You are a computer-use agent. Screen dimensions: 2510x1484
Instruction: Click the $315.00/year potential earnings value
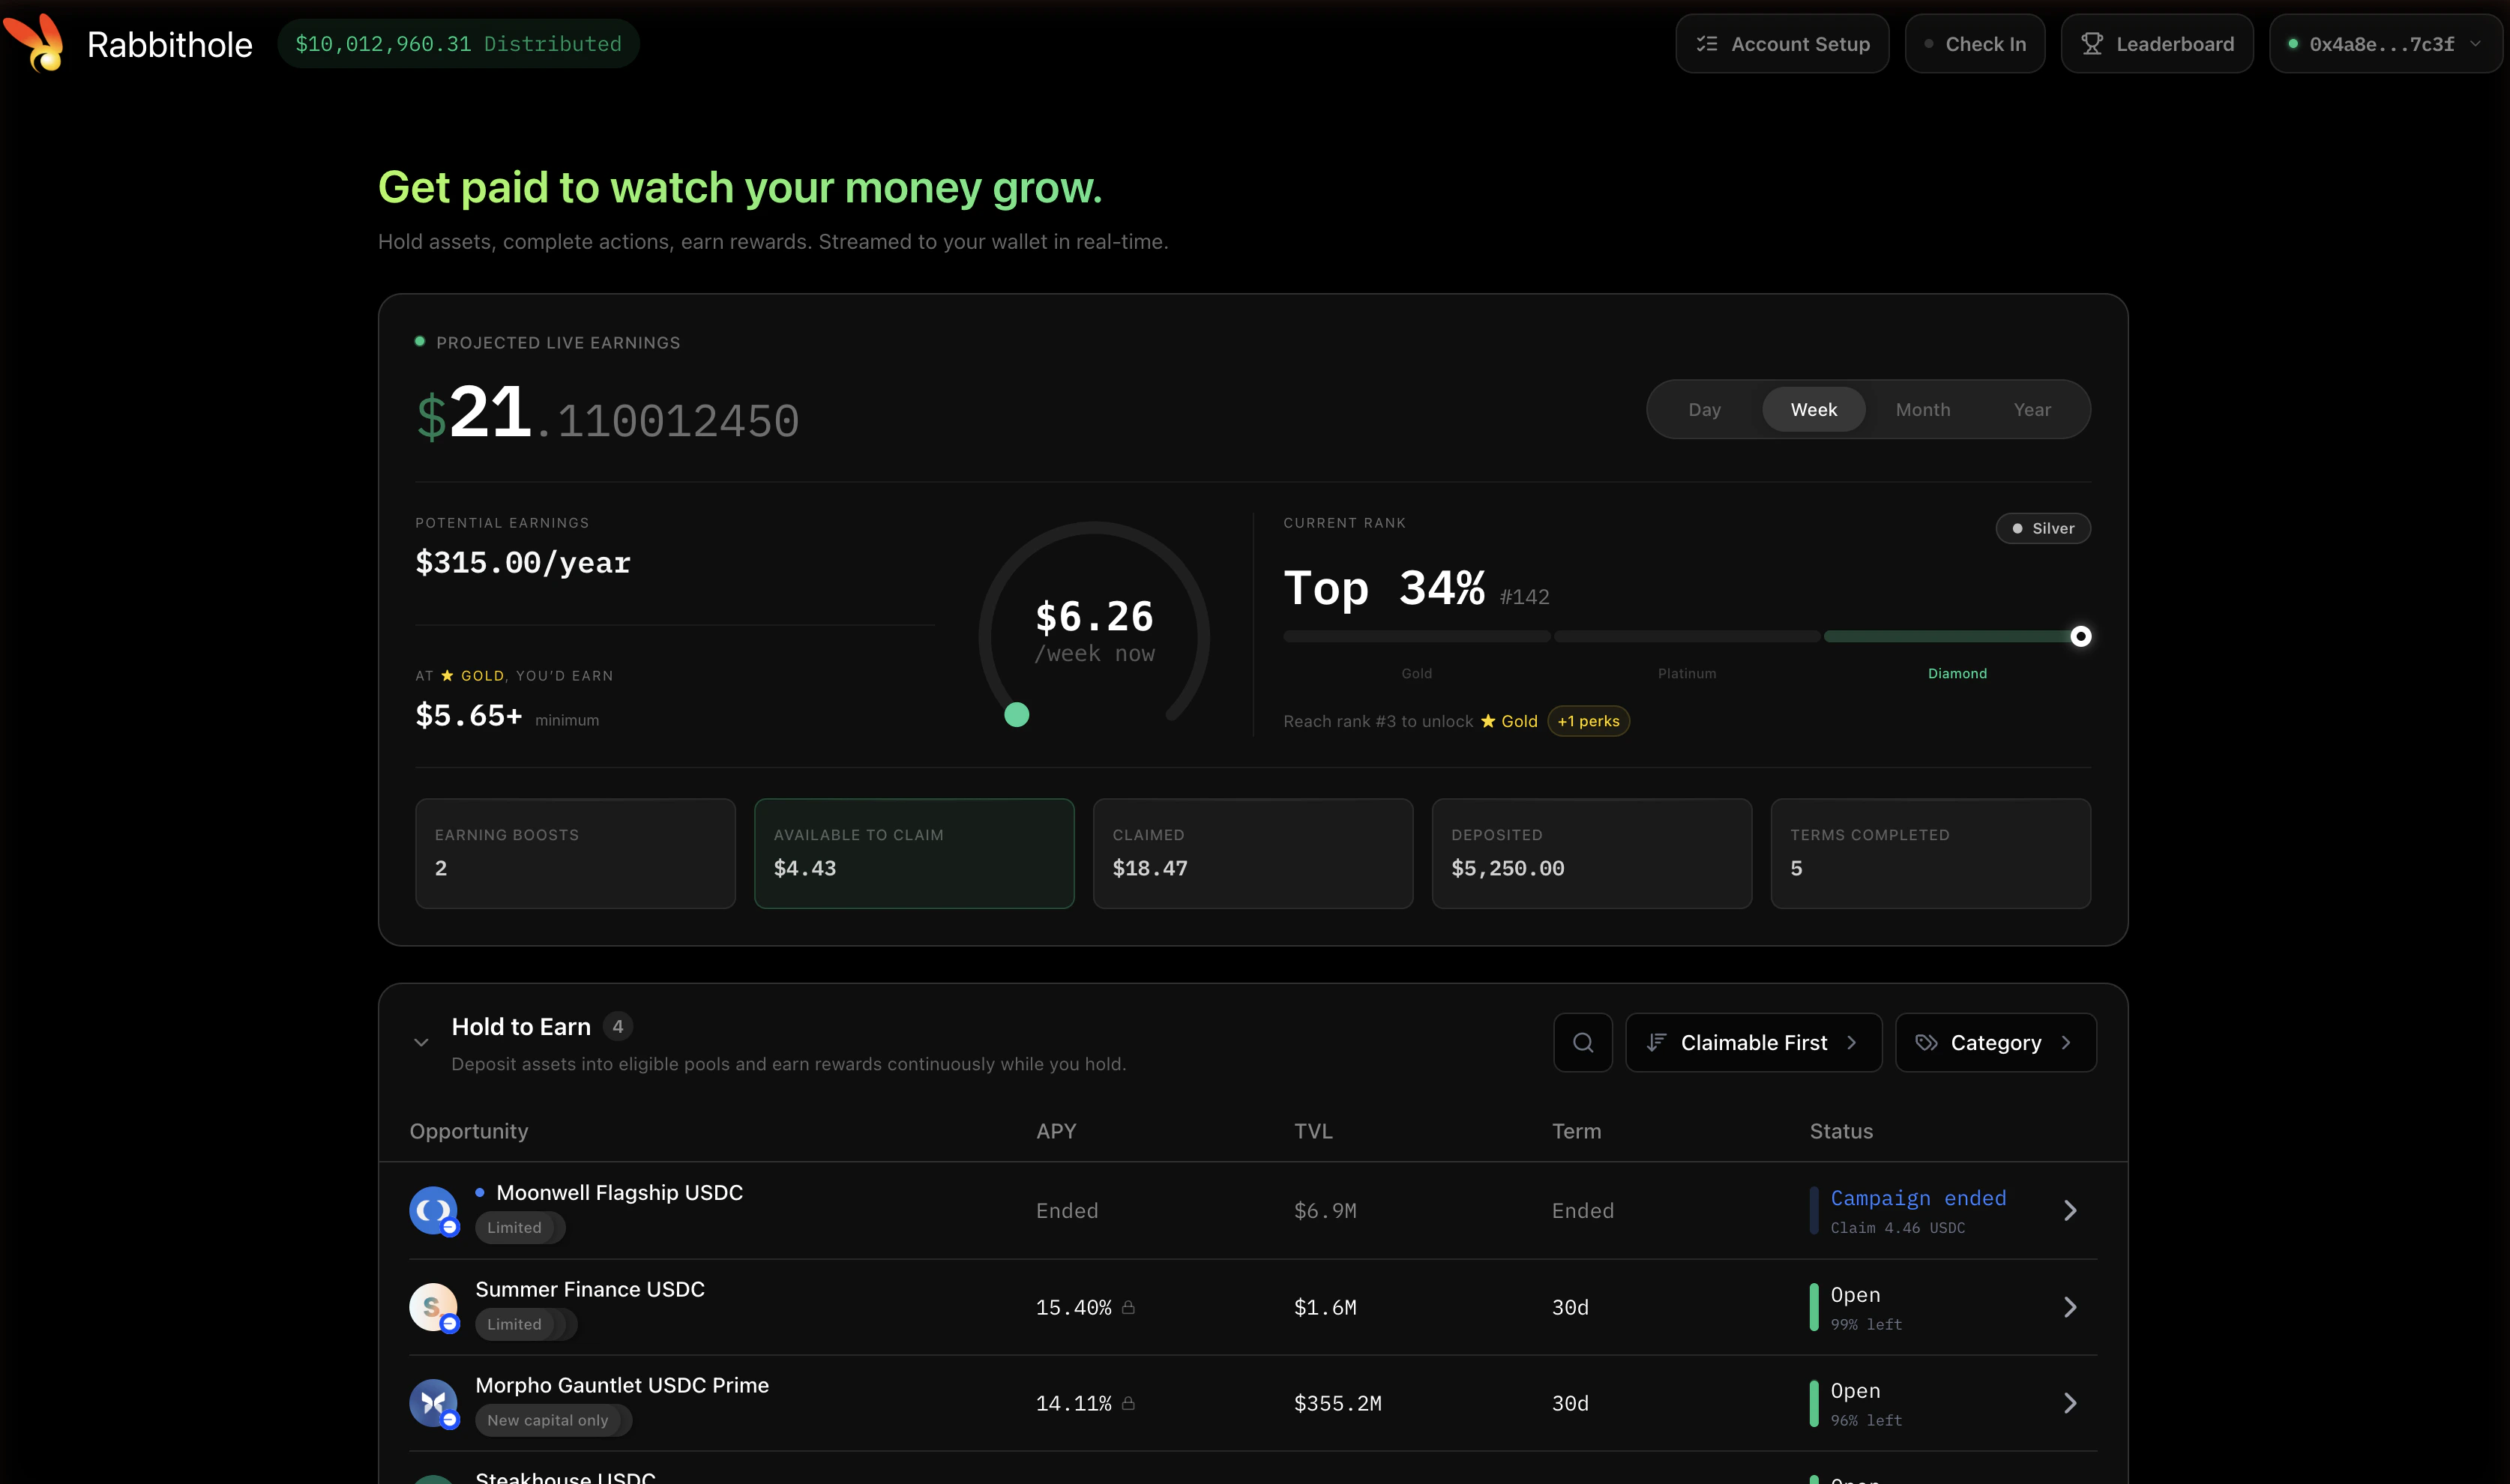pyautogui.click(x=523, y=562)
